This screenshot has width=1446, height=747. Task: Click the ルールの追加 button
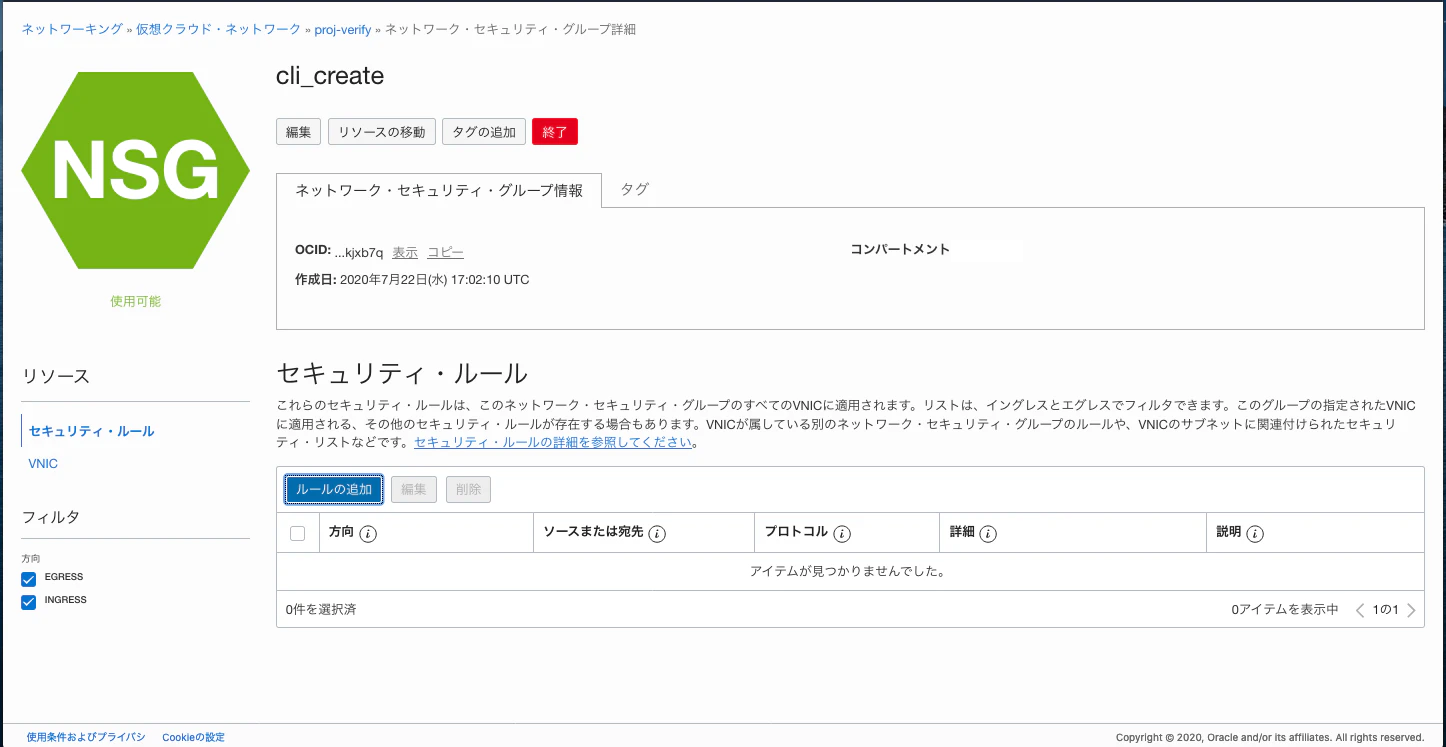334,489
